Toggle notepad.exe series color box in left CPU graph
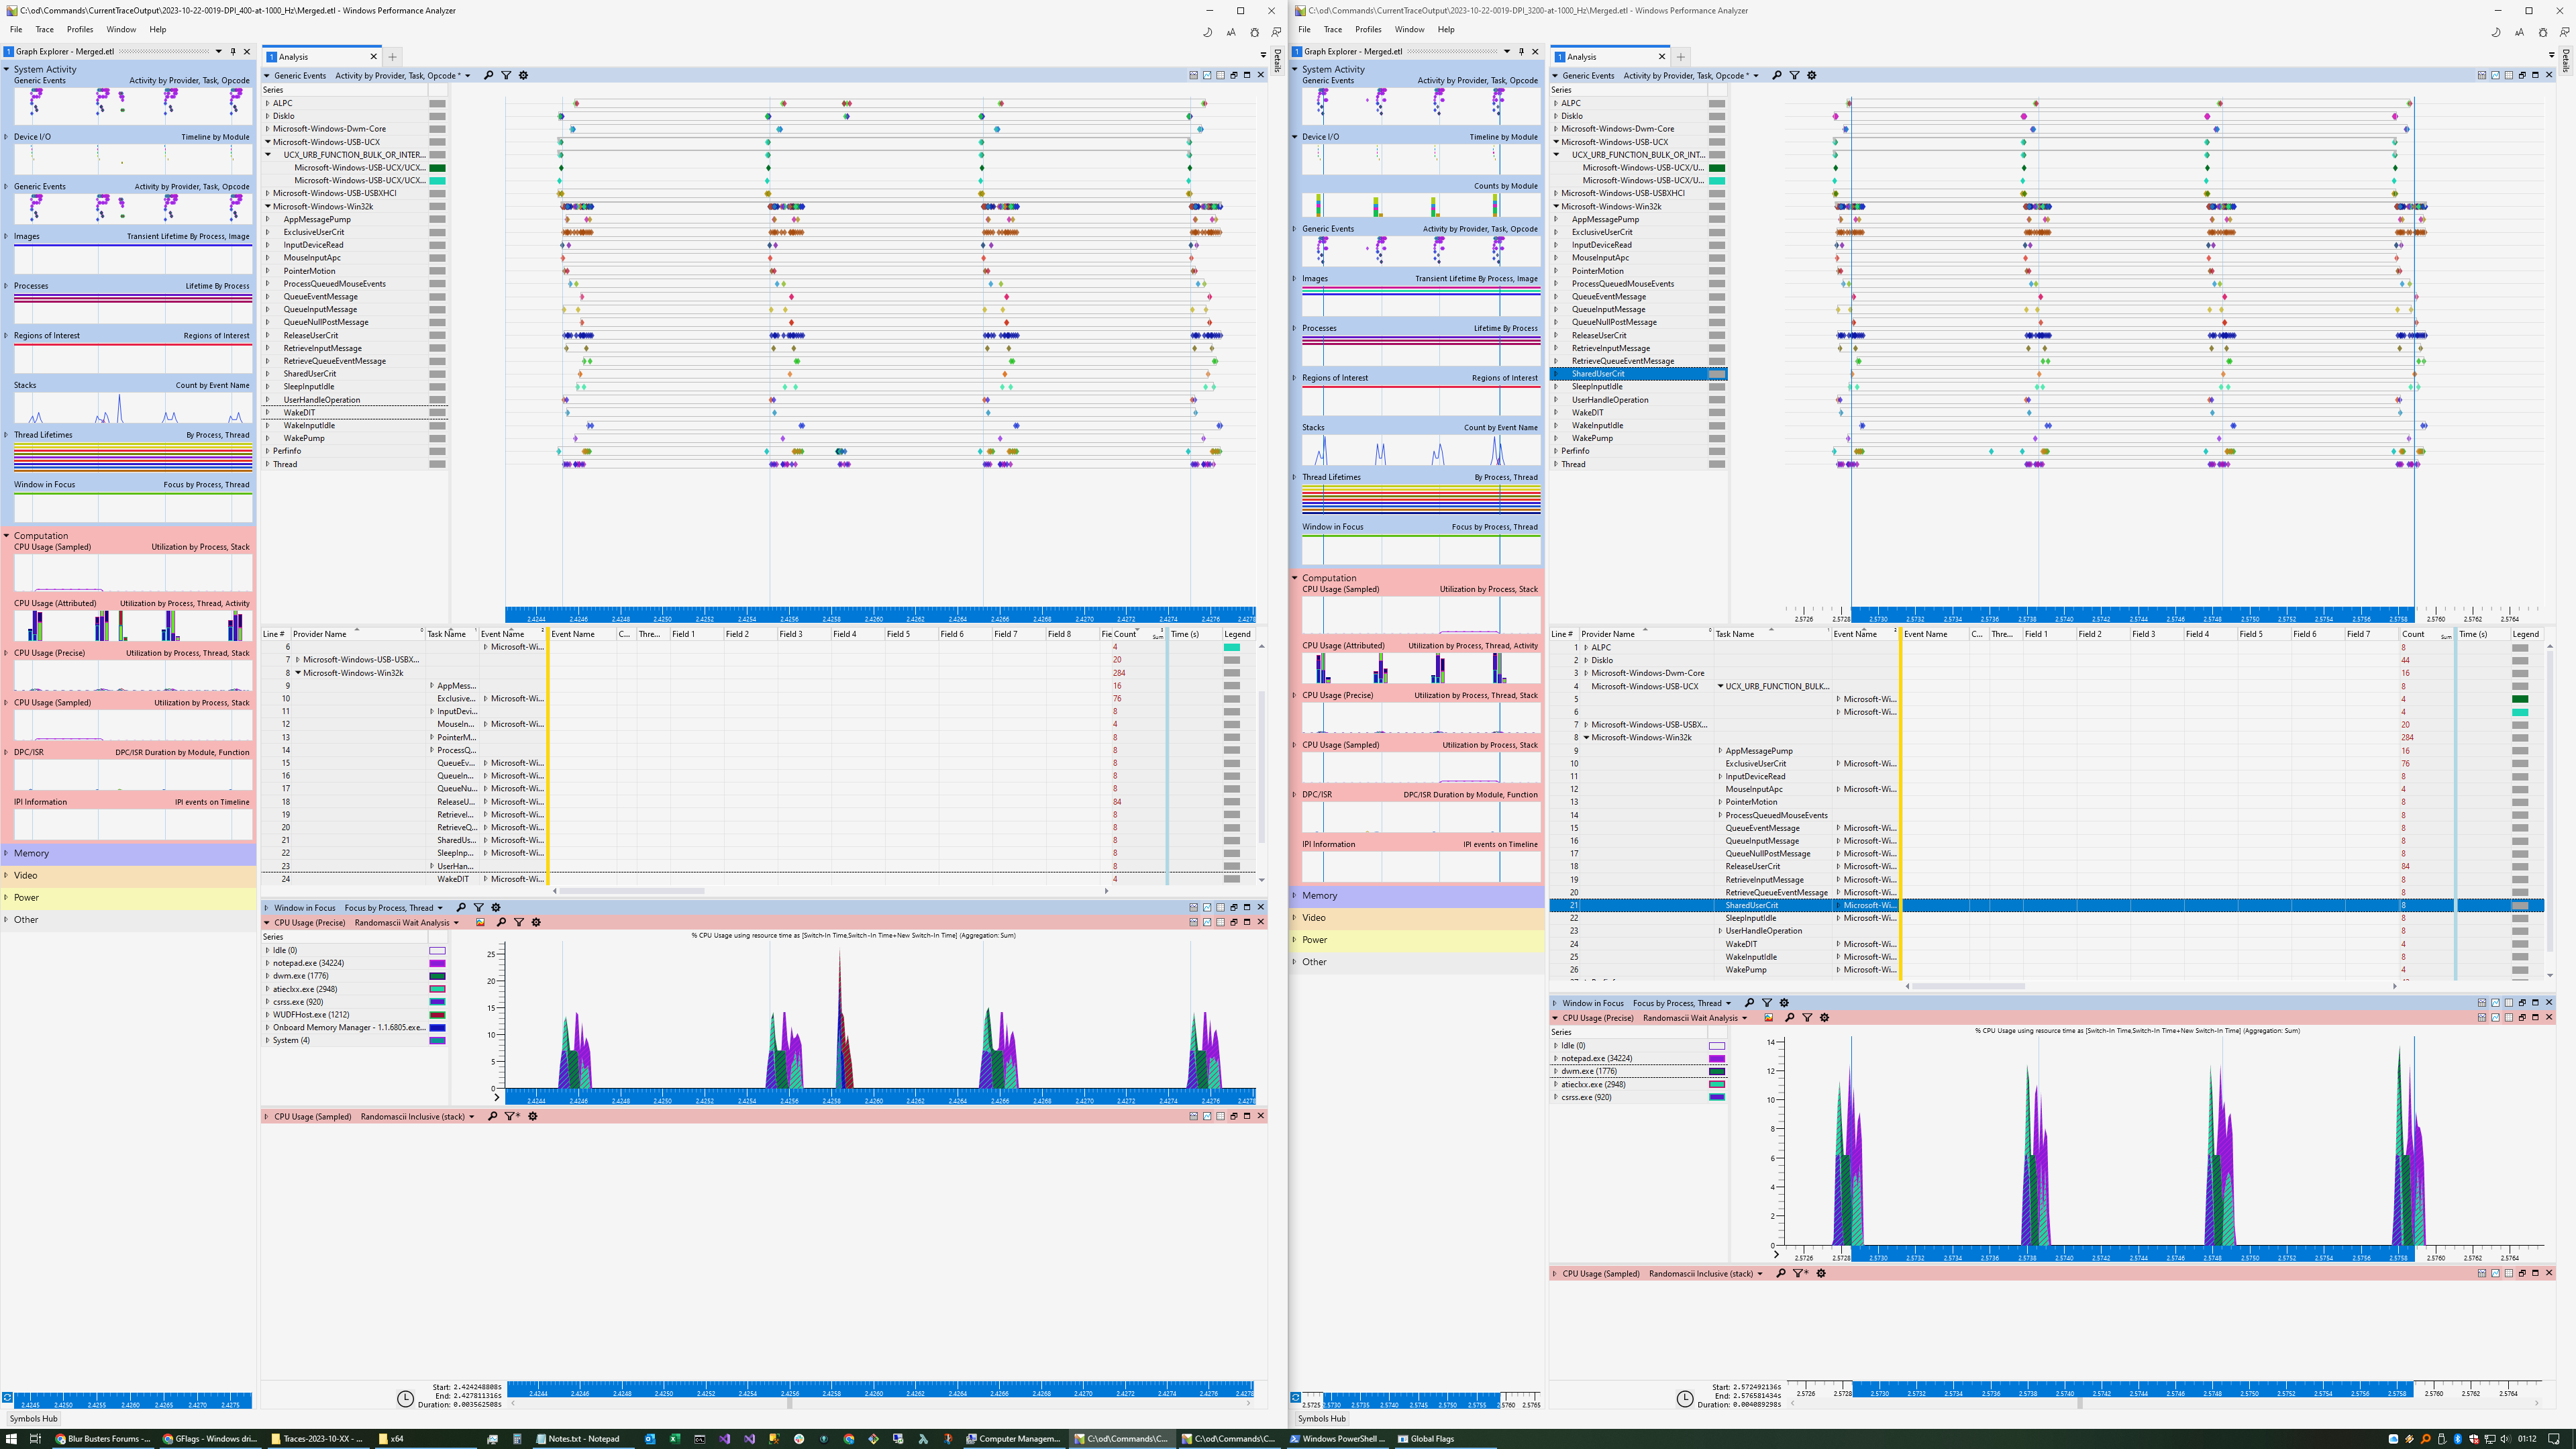Image resolution: width=2576 pixels, height=1449 pixels. (x=437, y=963)
